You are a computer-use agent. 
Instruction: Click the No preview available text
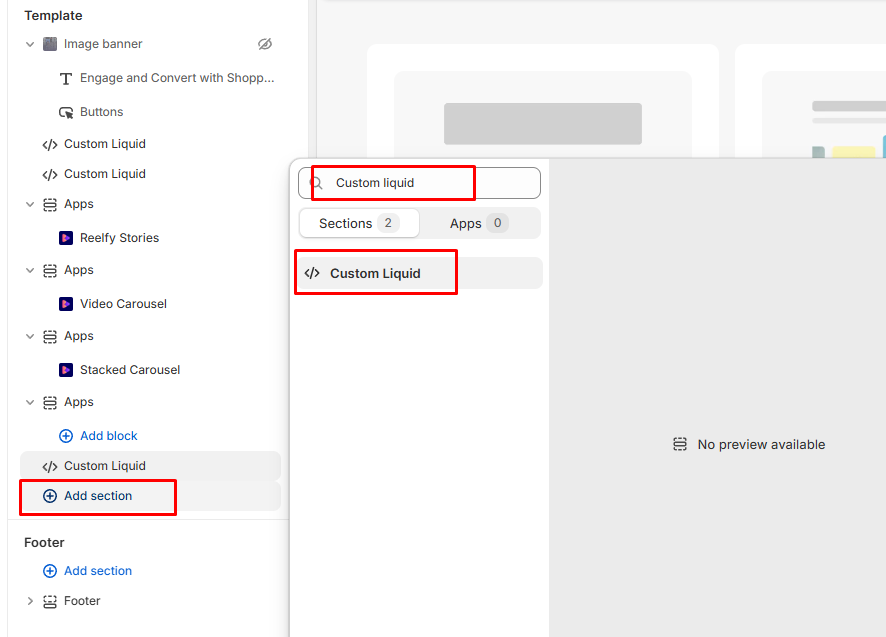761,445
